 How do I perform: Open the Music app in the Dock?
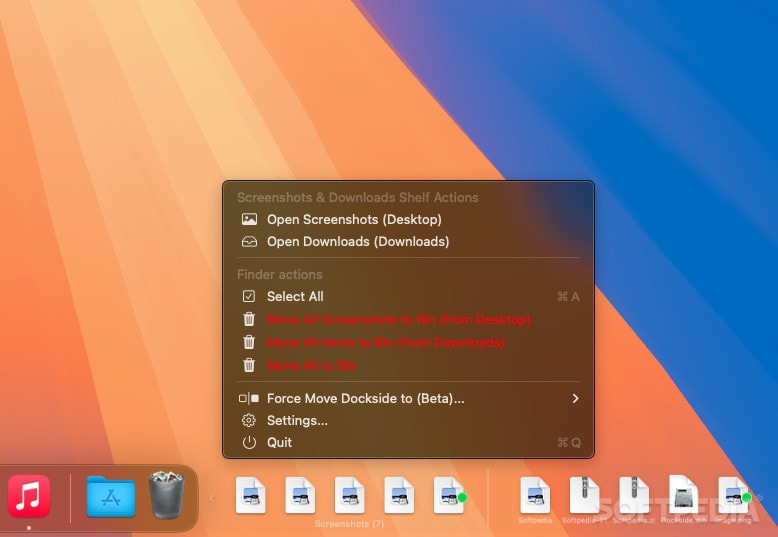(x=29, y=495)
